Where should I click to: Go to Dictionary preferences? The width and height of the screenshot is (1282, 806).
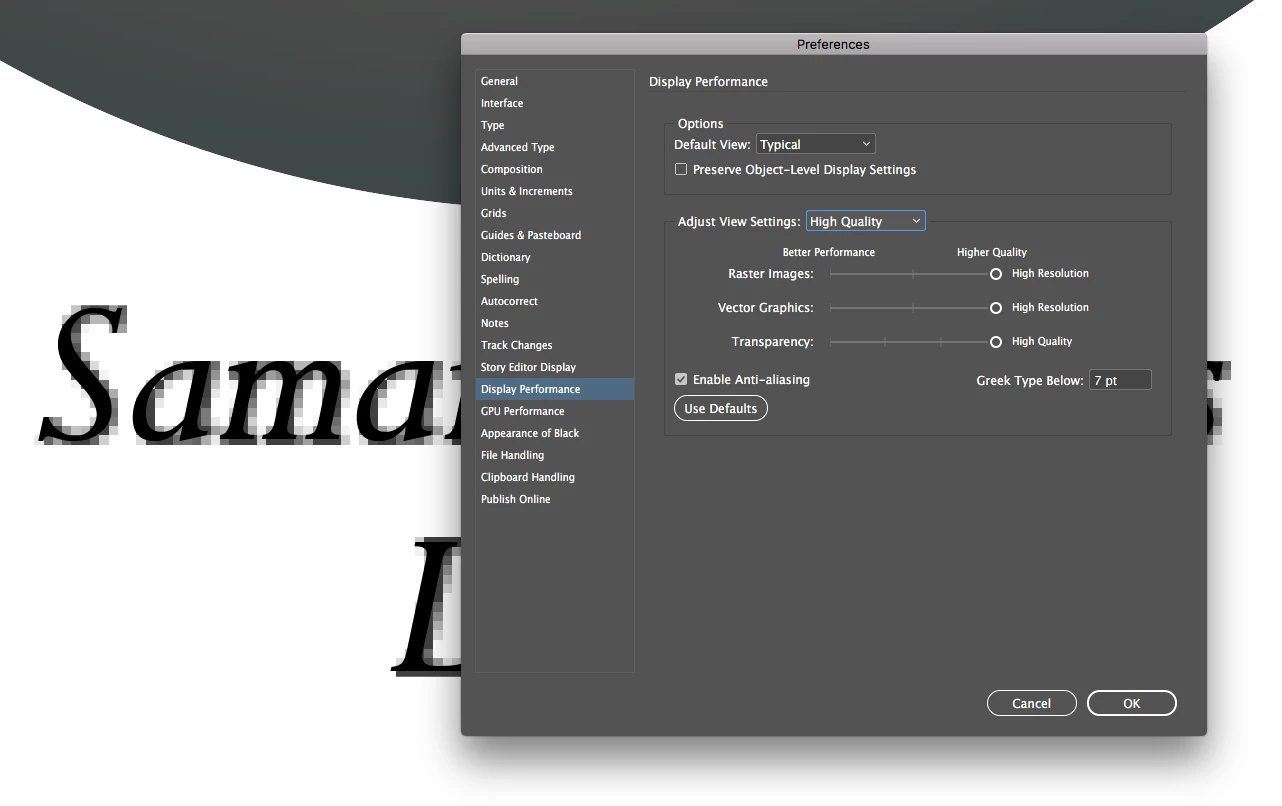pyautogui.click(x=555, y=257)
